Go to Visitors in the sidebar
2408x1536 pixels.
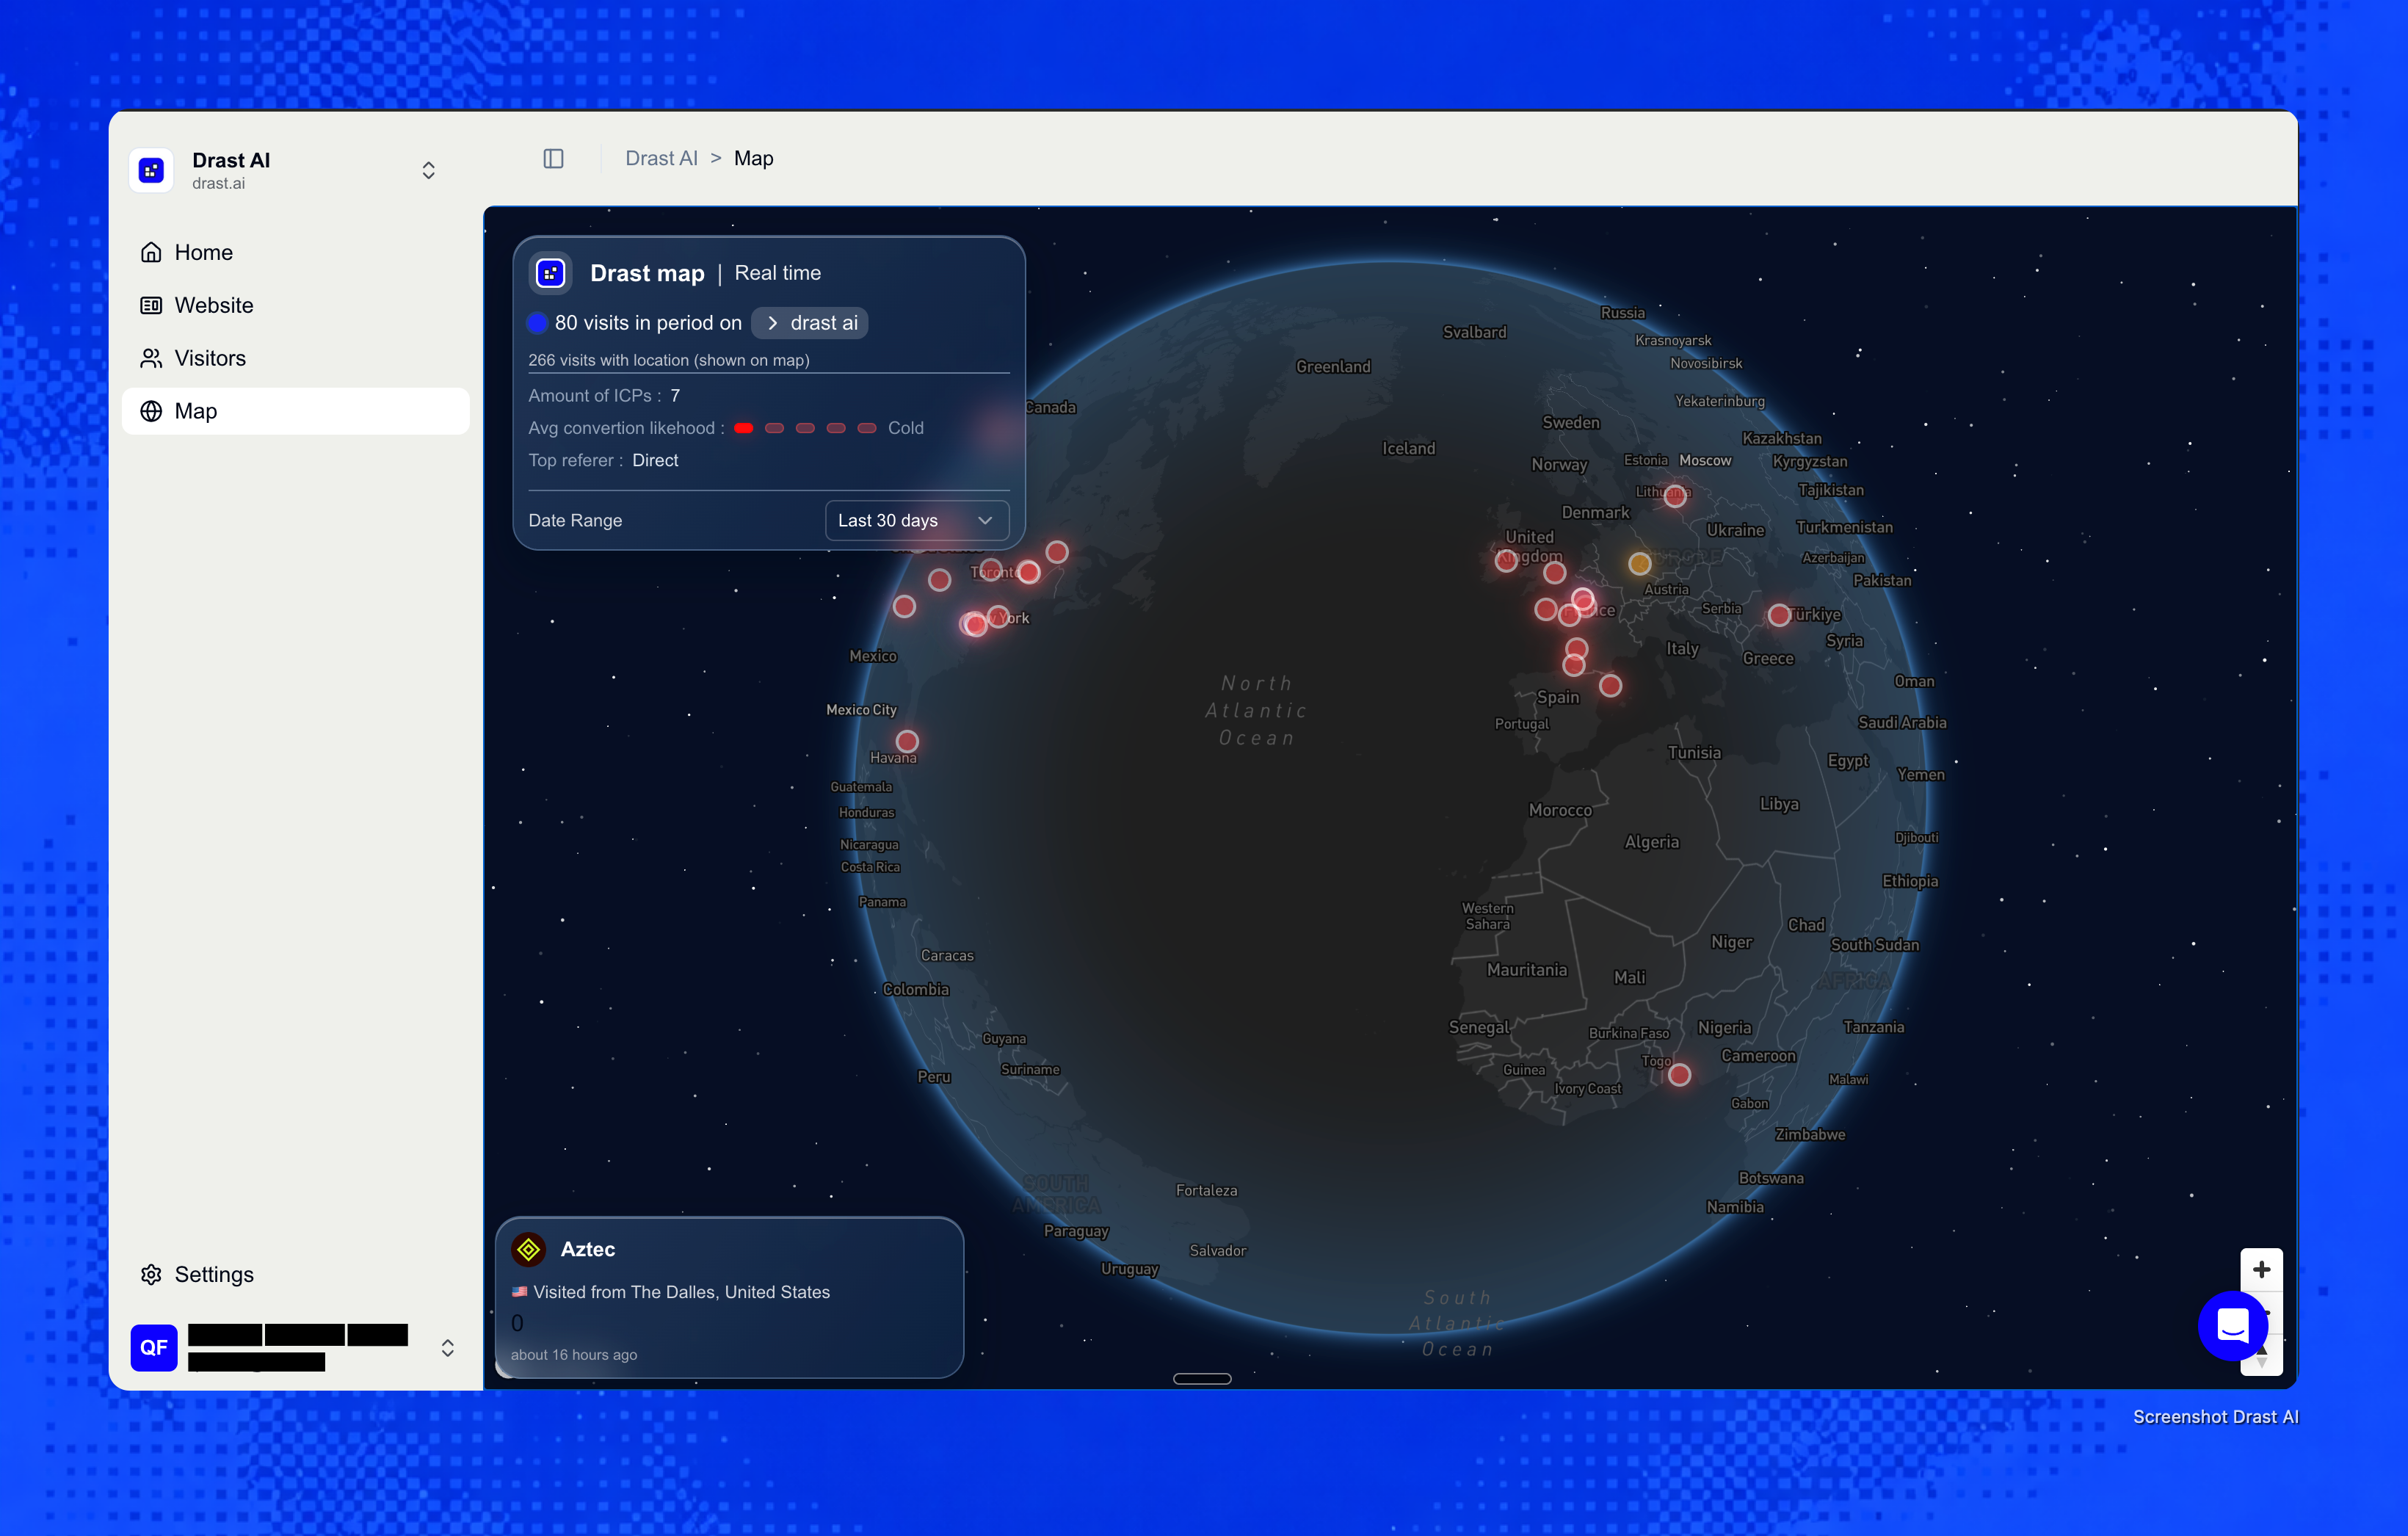(x=210, y=358)
